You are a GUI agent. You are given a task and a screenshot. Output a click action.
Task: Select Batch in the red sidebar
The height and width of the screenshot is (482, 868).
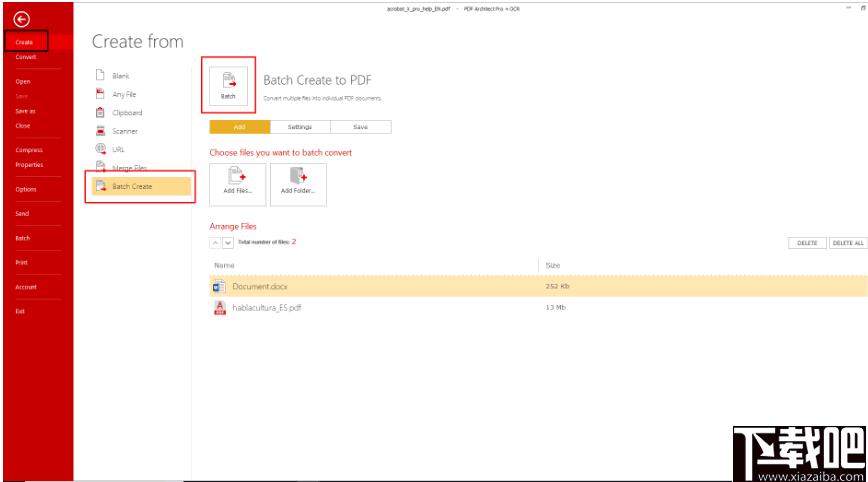23,238
